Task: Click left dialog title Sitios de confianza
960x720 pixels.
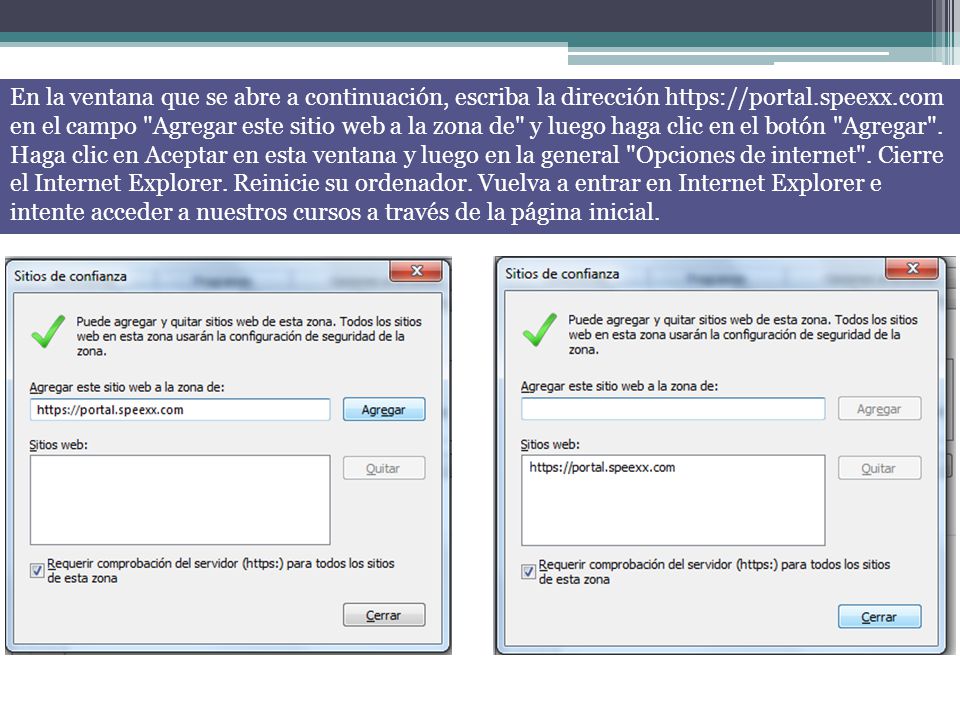Action: coord(70,276)
